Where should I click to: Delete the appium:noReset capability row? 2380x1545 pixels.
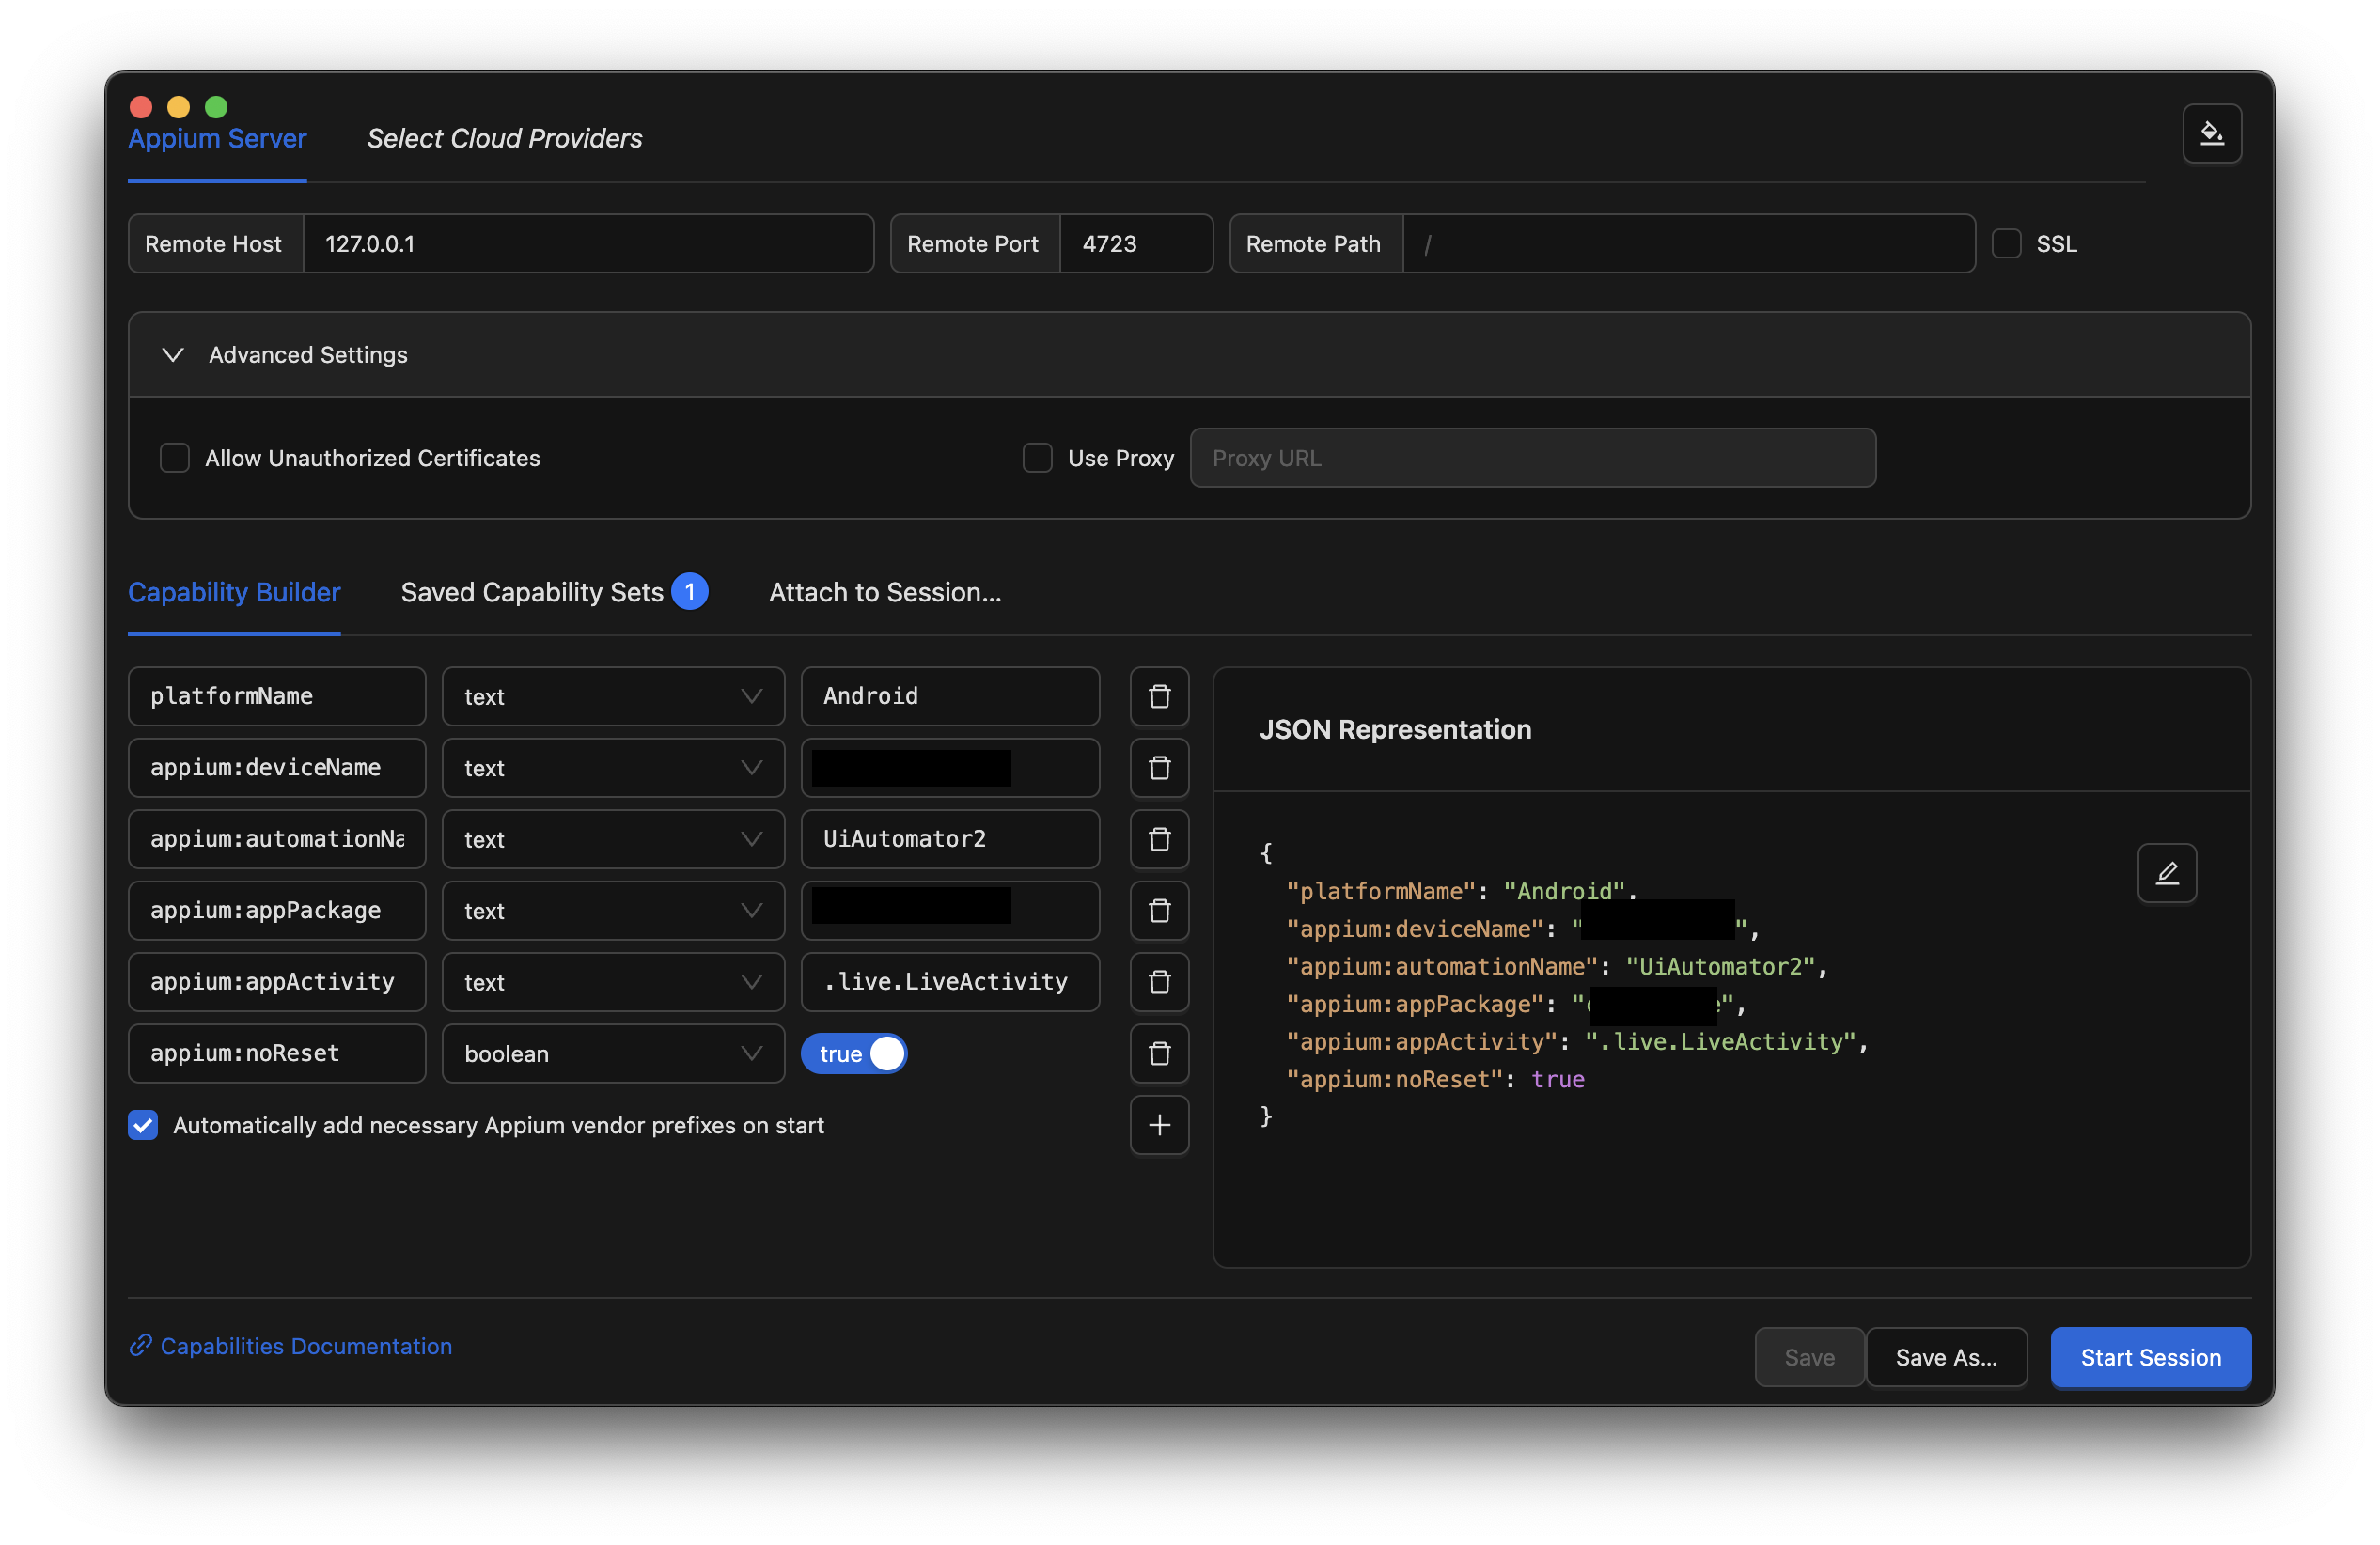tap(1159, 1053)
